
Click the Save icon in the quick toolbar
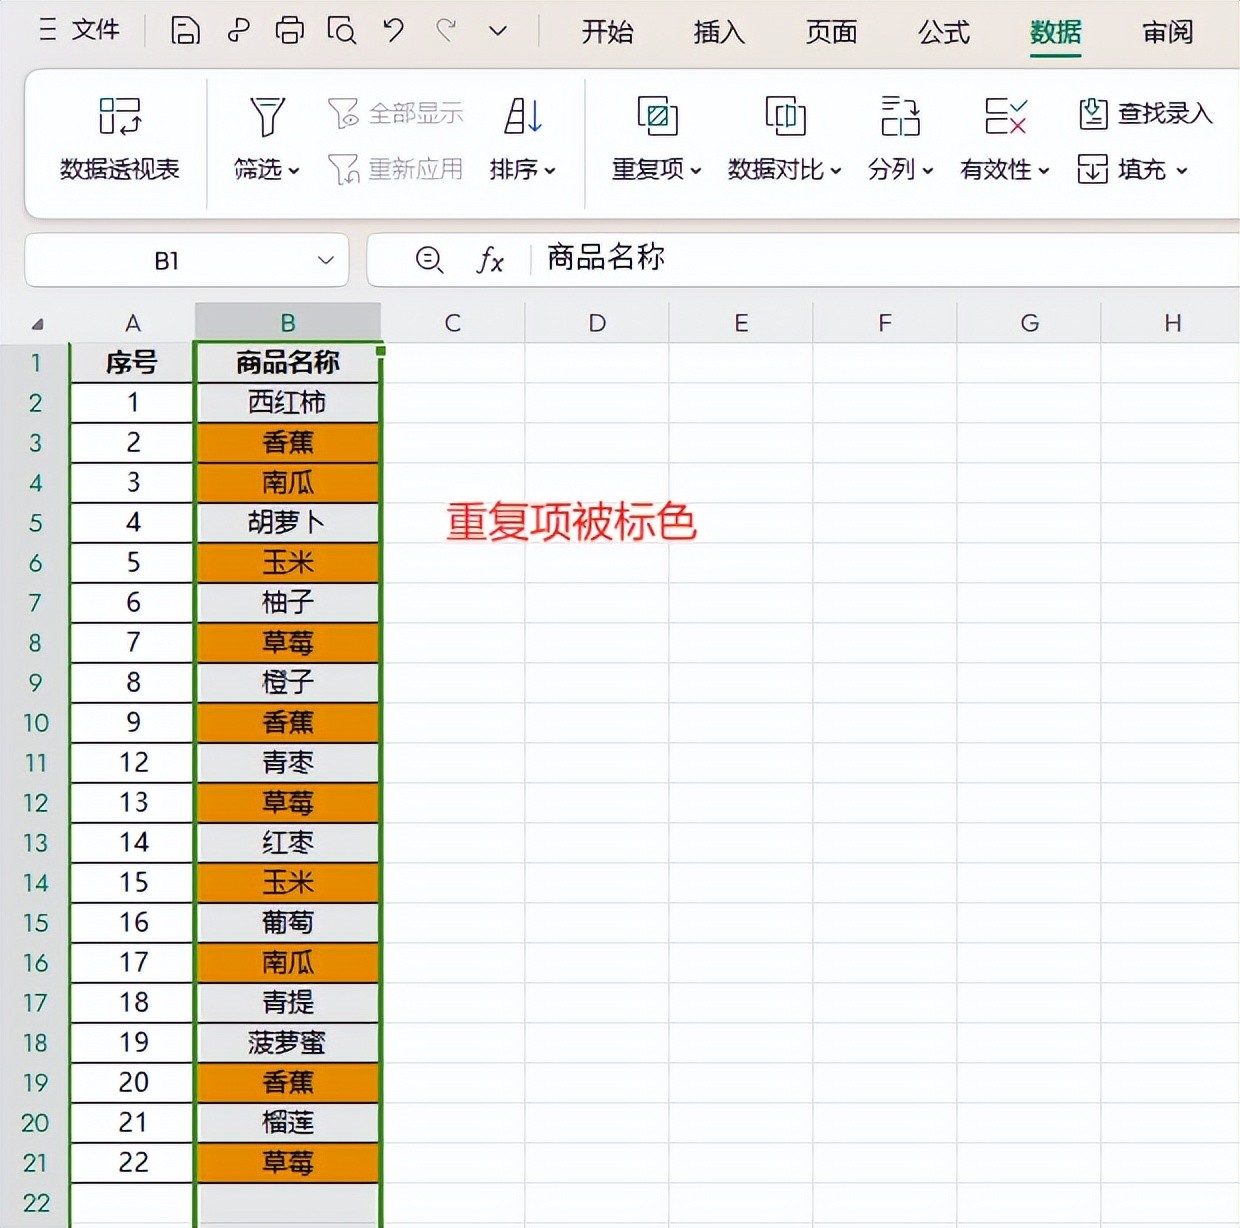[185, 31]
